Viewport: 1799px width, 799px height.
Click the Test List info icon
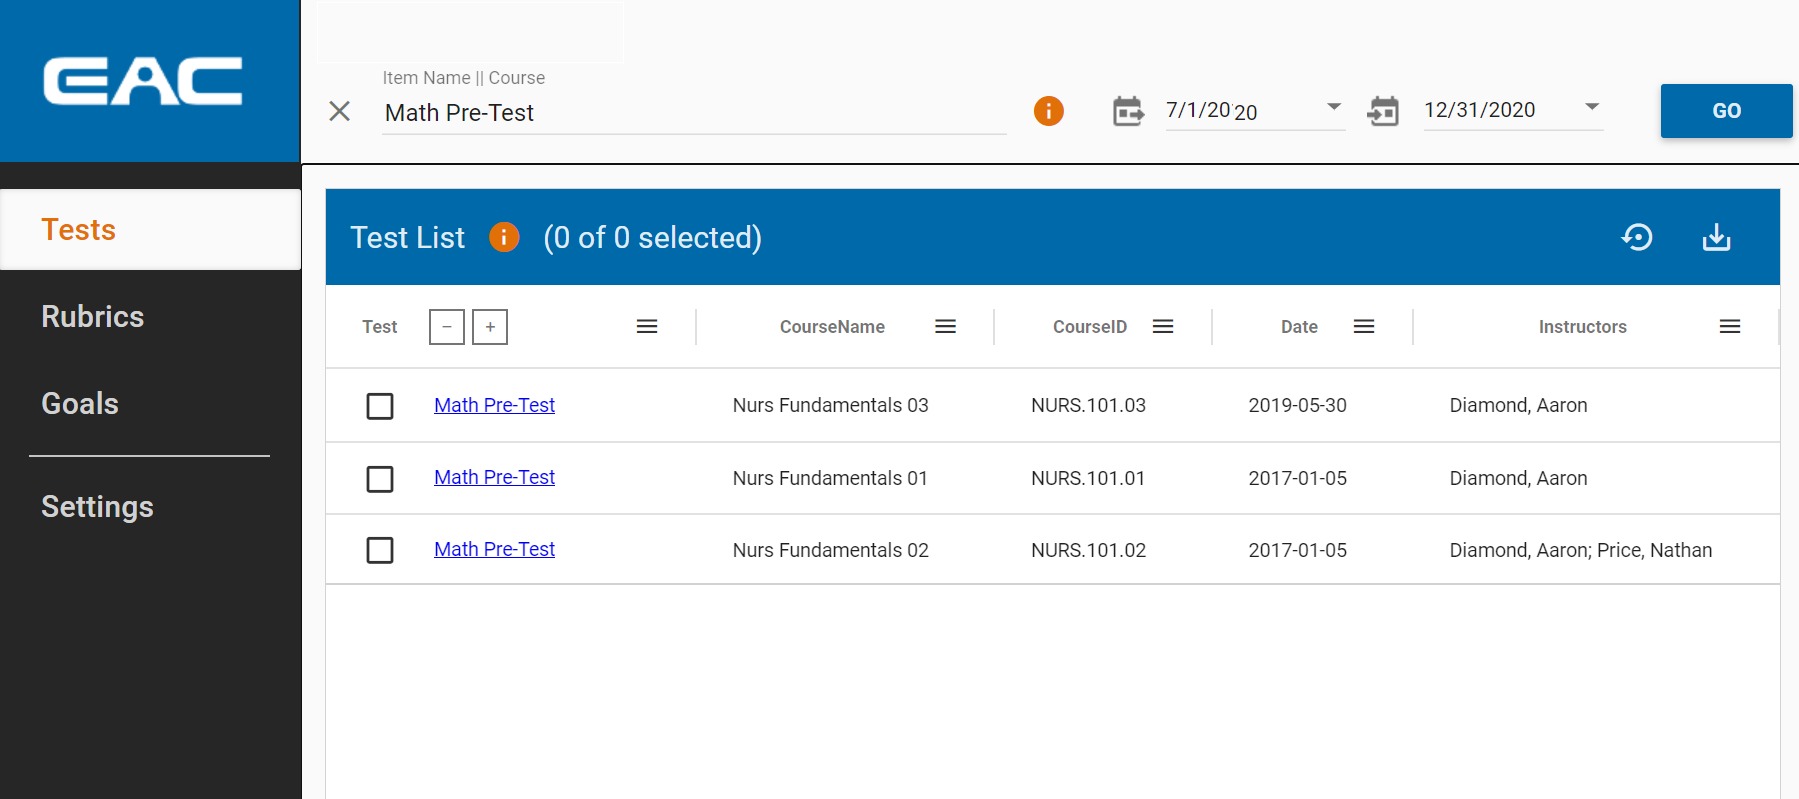click(x=504, y=237)
